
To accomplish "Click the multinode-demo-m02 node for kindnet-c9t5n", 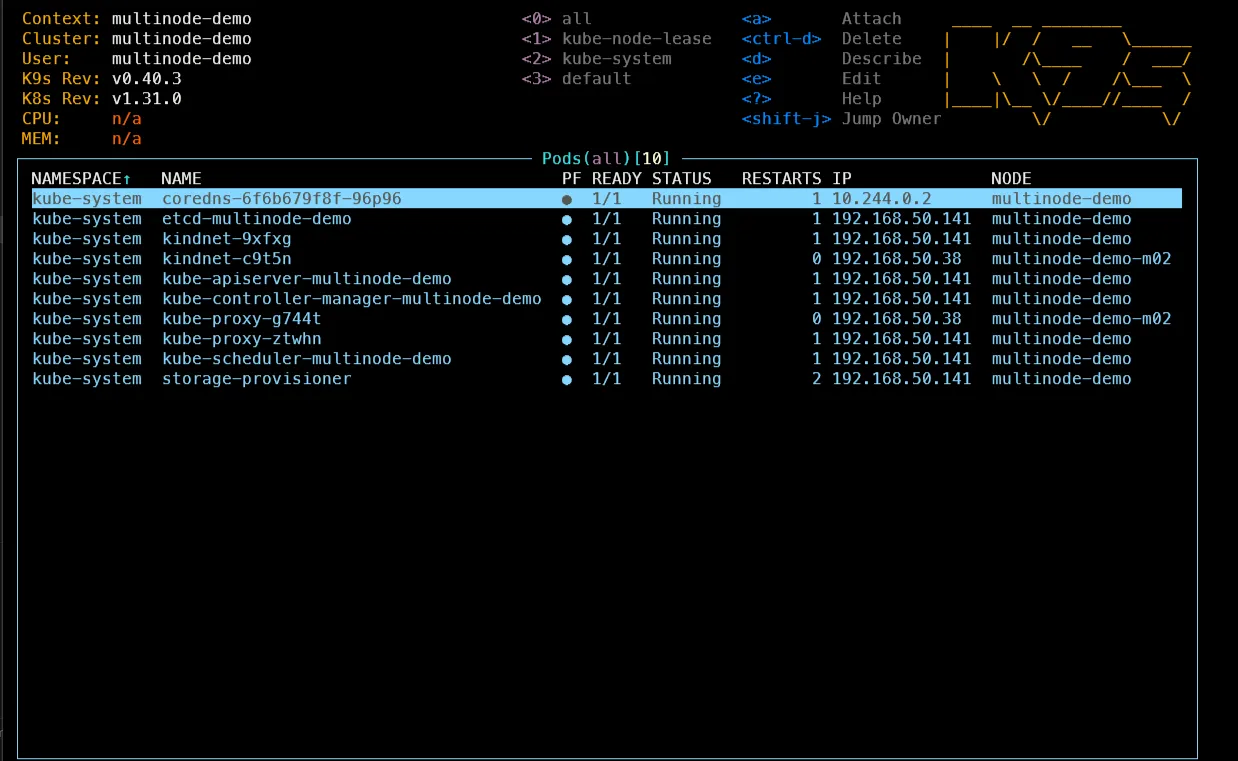I will tap(1080, 259).
